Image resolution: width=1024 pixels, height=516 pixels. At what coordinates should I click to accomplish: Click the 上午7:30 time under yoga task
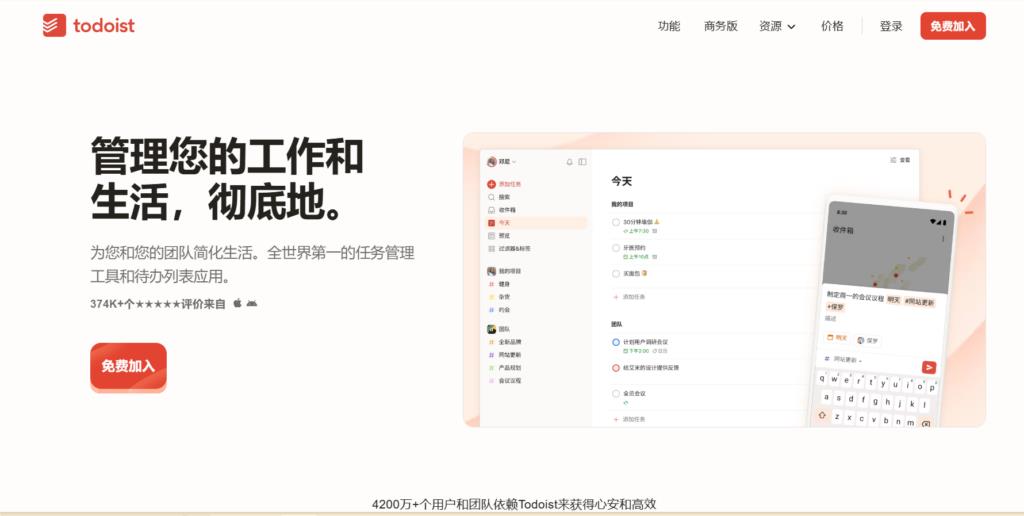click(x=636, y=231)
